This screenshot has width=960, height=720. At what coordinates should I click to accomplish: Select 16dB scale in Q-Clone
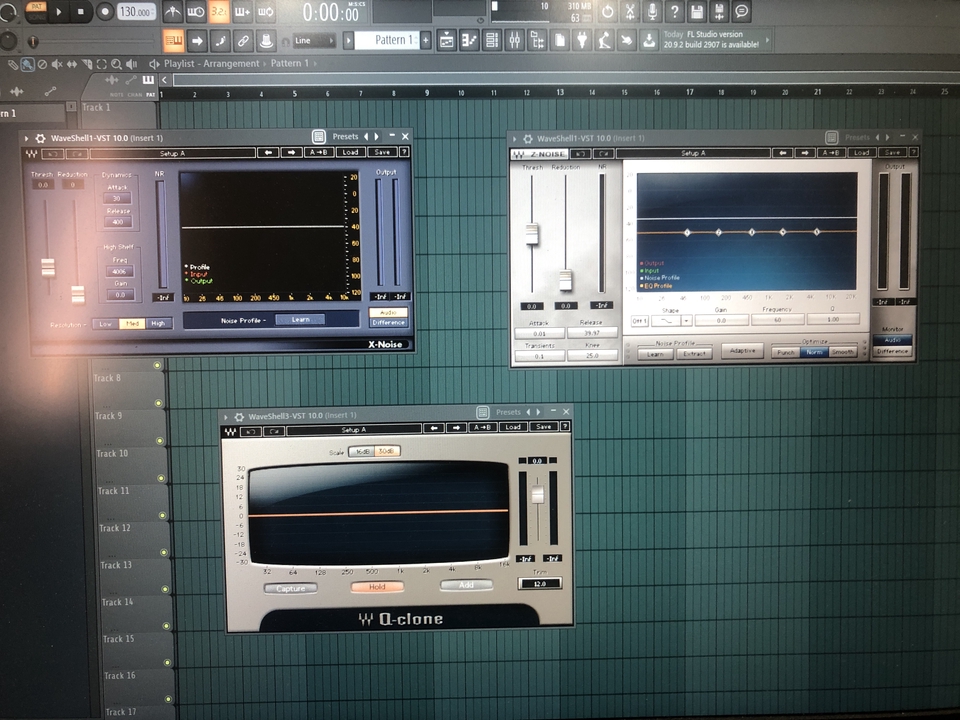point(362,452)
